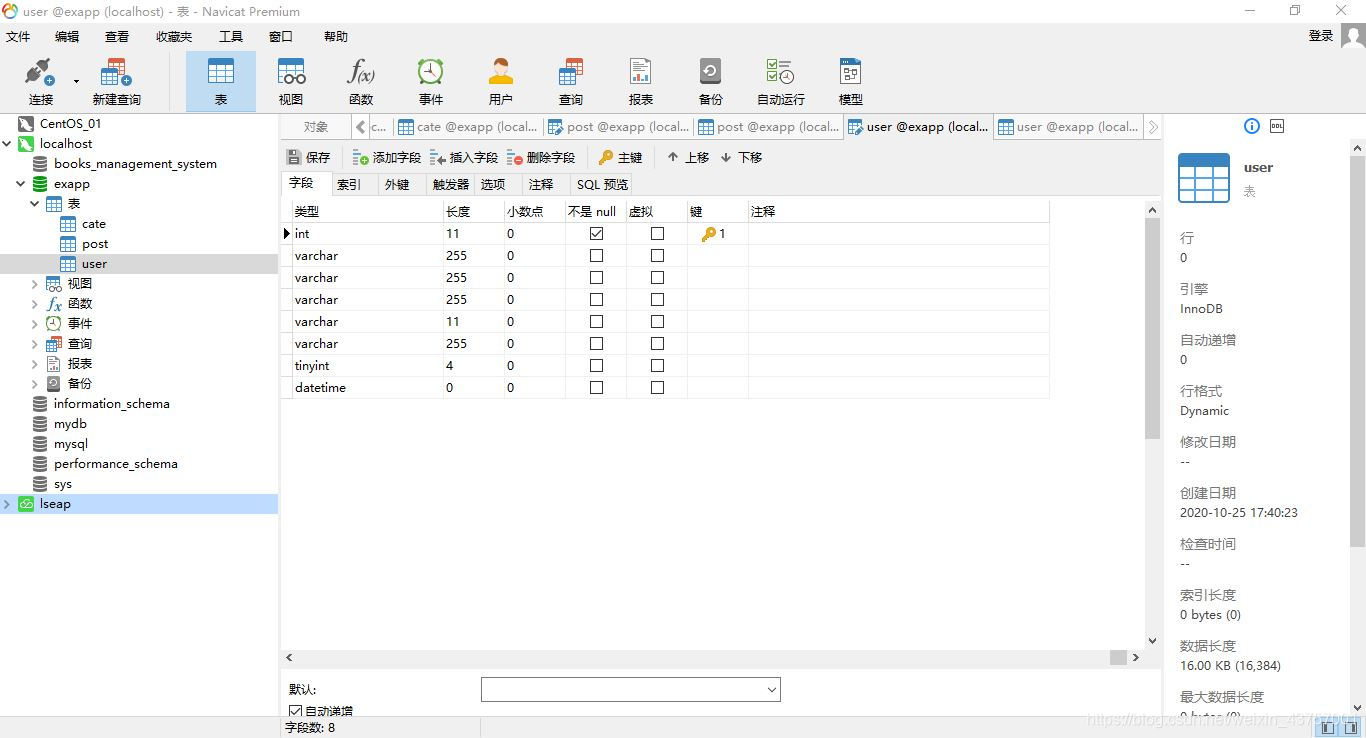Switch to cate @exapp document tab
Viewport: 1366px width, 738px height.
(x=468, y=127)
